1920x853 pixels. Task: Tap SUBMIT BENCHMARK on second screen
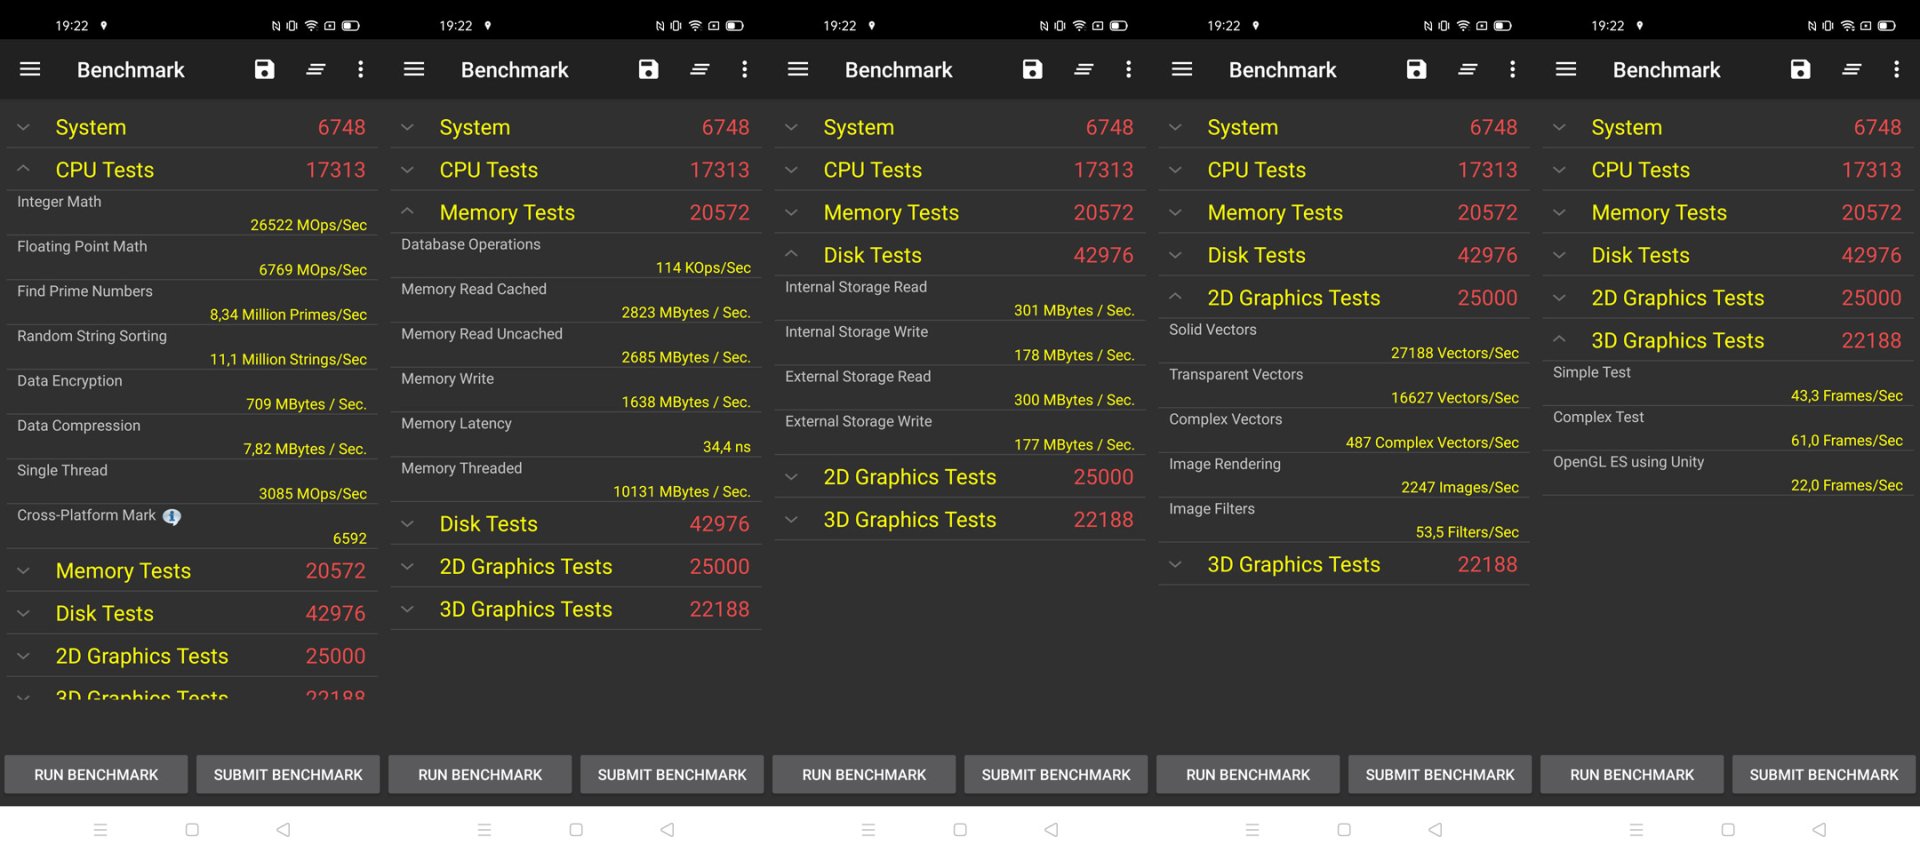[x=672, y=775]
